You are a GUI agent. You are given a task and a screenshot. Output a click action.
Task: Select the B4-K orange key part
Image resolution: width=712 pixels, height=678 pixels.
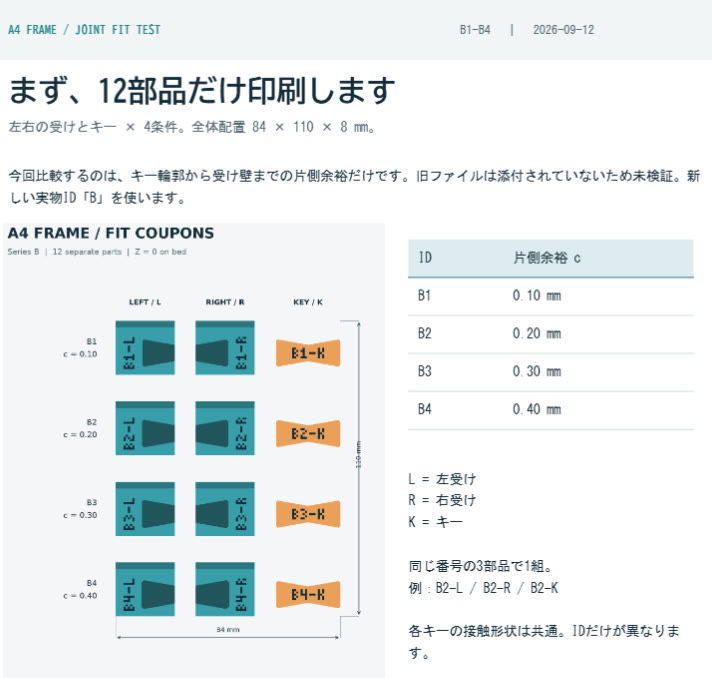308,594
